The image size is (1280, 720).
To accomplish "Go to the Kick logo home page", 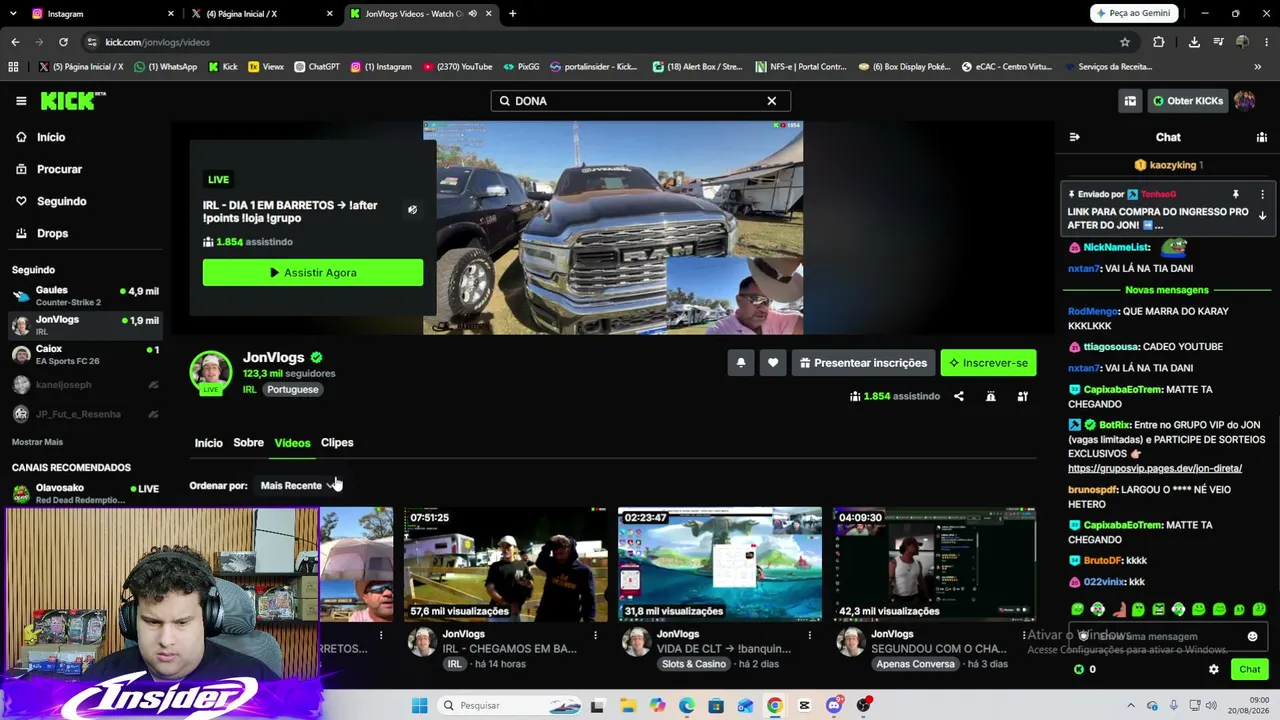I will [72, 100].
